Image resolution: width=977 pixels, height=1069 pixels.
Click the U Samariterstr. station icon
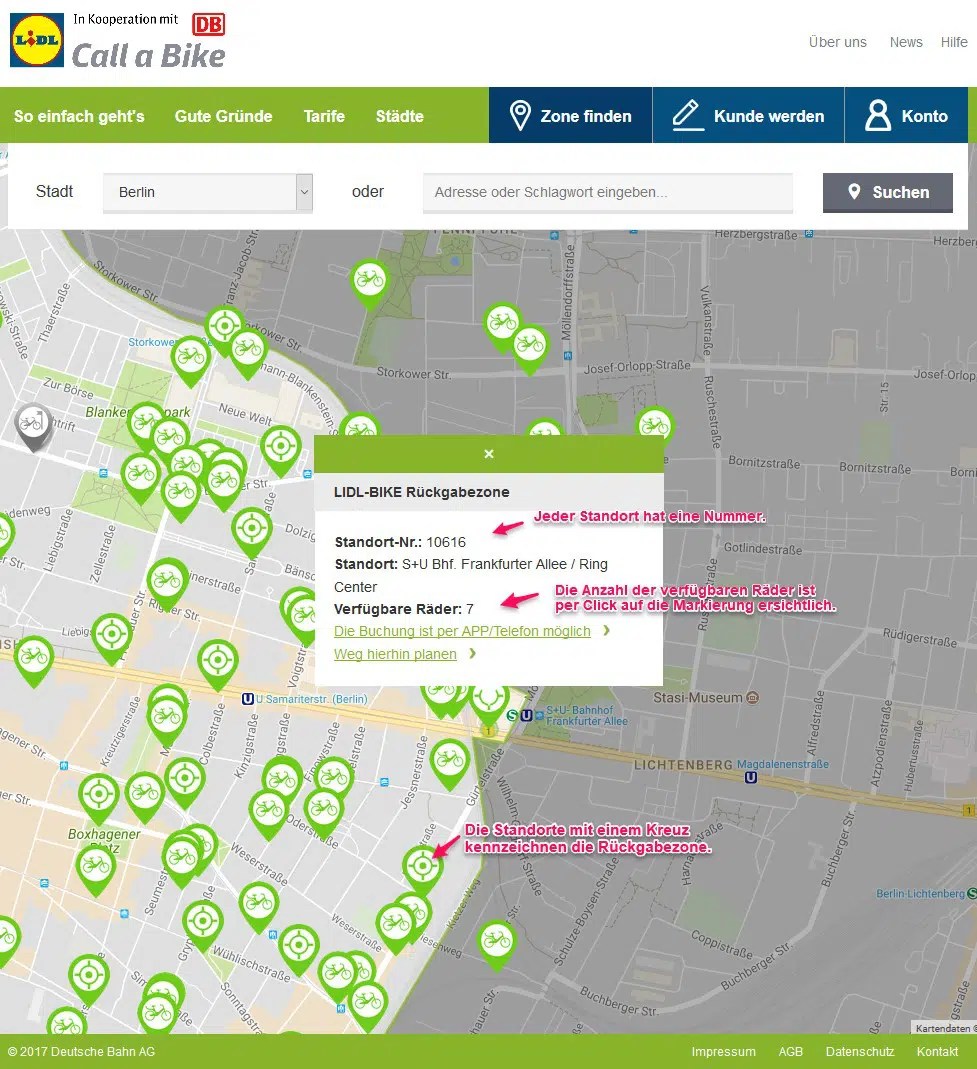pyautogui.click(x=248, y=699)
